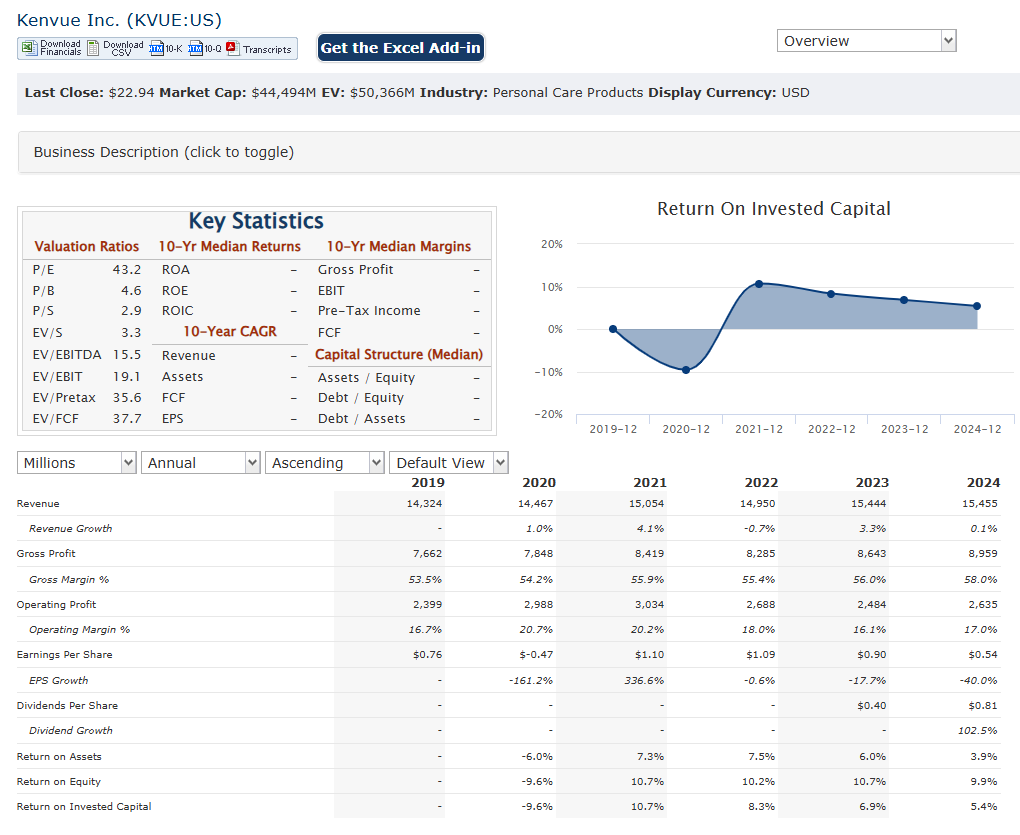
Task: Click the 10-Year CAGR subheading
Action: click(230, 332)
